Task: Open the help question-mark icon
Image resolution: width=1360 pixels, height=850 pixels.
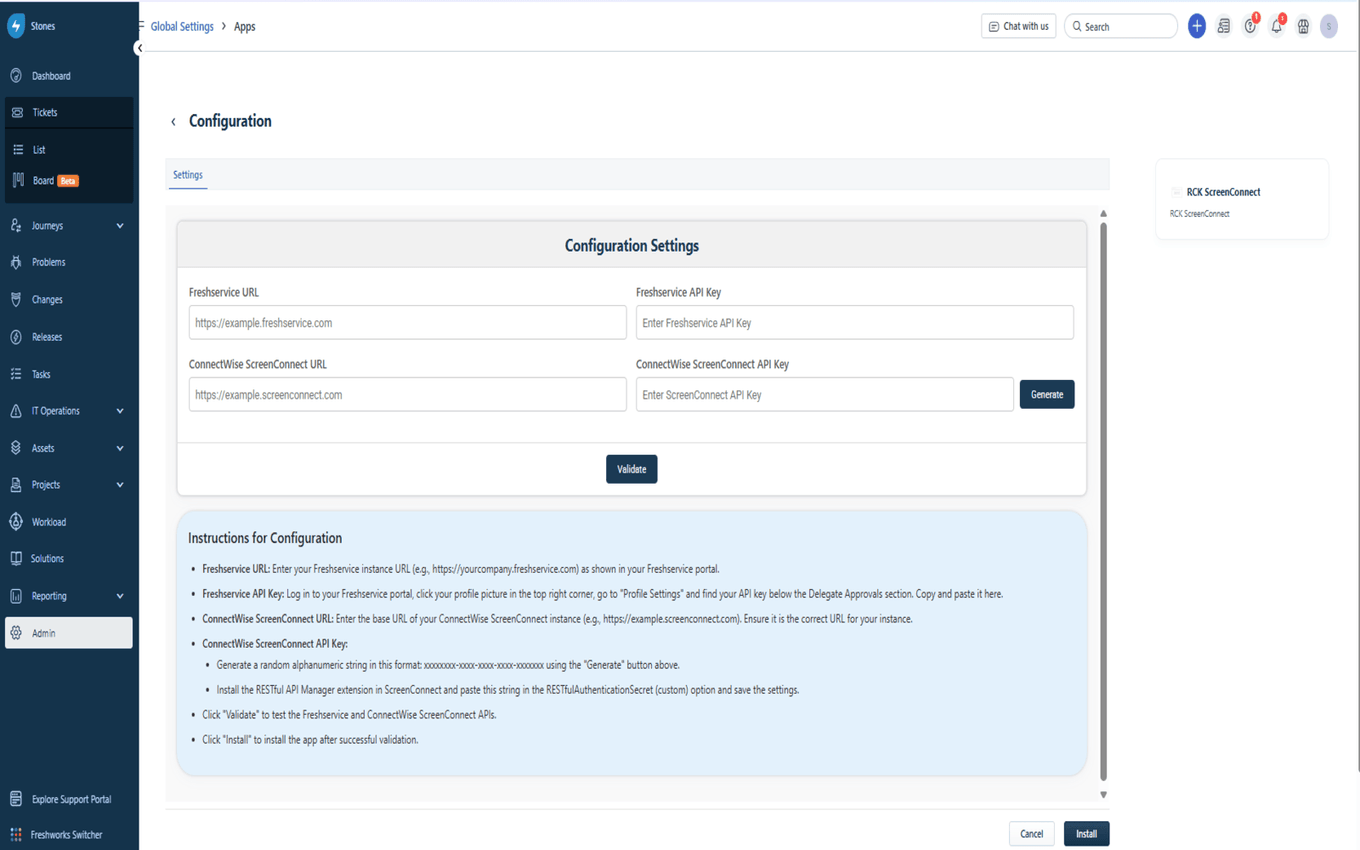Action: (1250, 27)
